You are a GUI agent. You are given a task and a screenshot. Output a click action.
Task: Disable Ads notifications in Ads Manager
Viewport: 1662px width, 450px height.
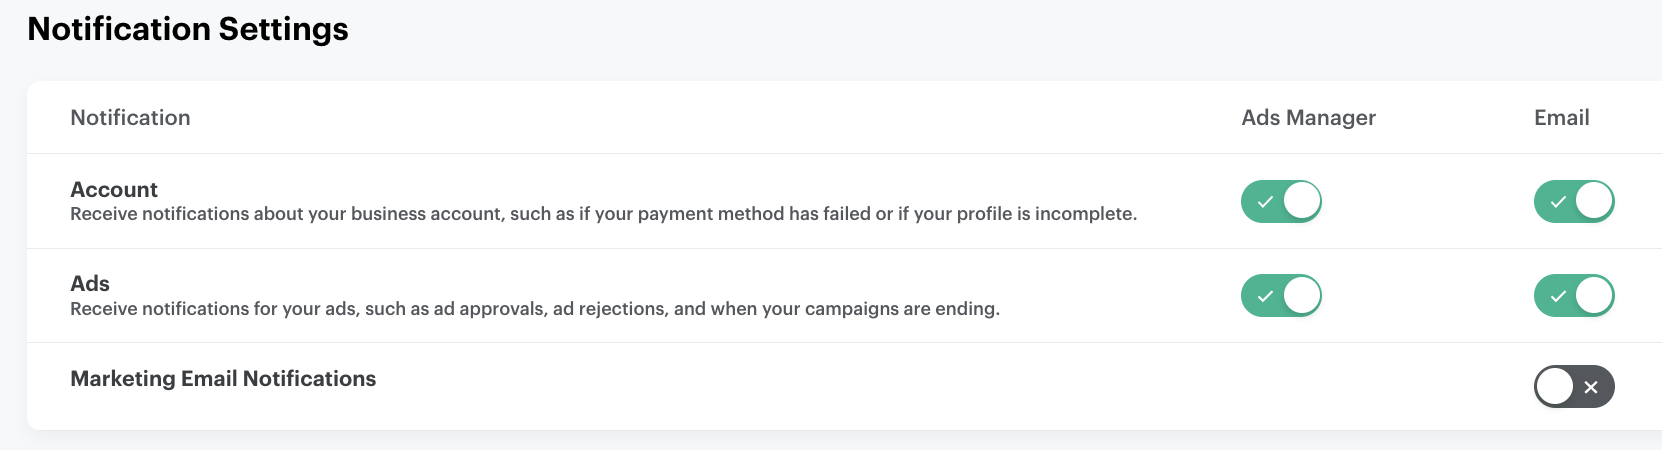point(1281,296)
